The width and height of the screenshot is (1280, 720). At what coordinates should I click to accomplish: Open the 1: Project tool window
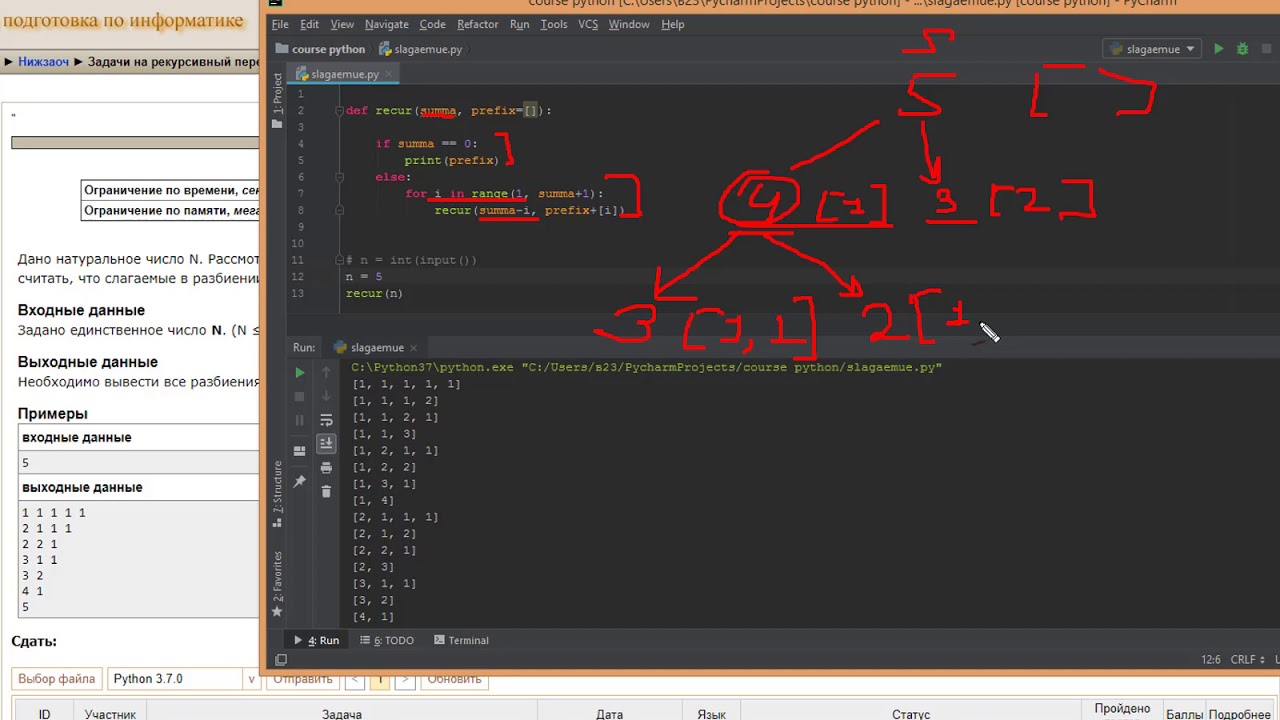(x=278, y=100)
